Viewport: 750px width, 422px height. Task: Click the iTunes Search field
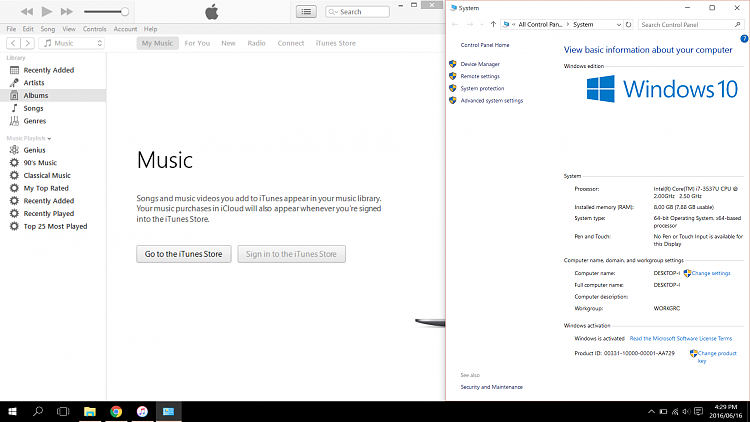[x=357, y=11]
